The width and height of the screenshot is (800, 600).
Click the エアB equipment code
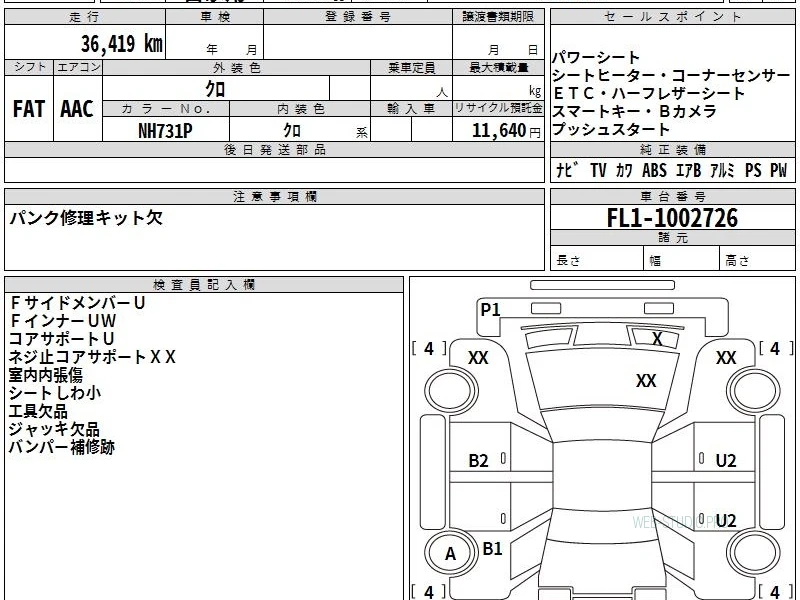point(688,170)
